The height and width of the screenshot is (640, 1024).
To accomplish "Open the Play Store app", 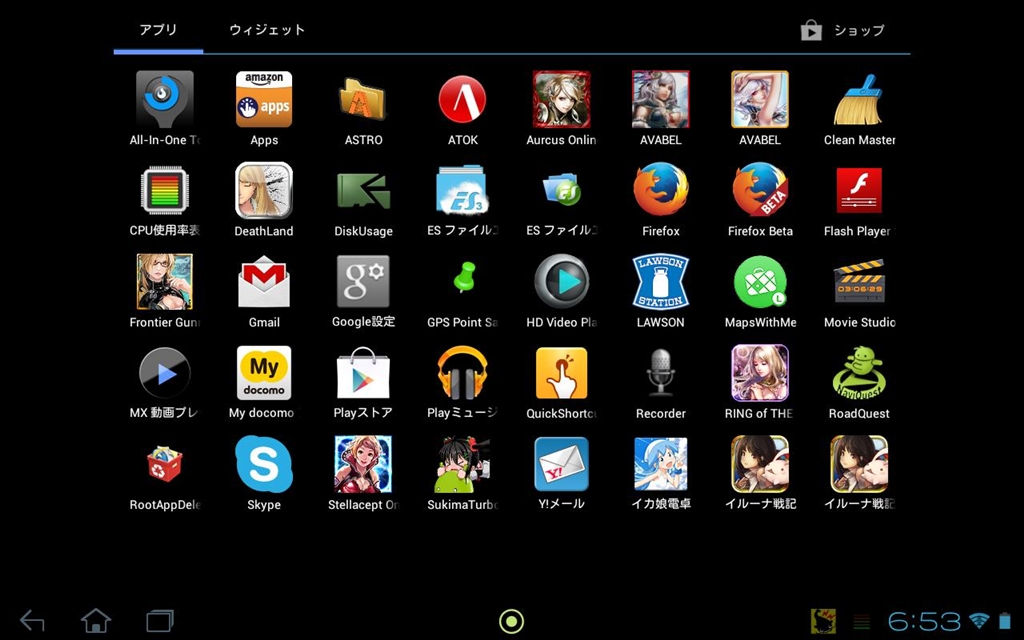I will click(x=363, y=373).
